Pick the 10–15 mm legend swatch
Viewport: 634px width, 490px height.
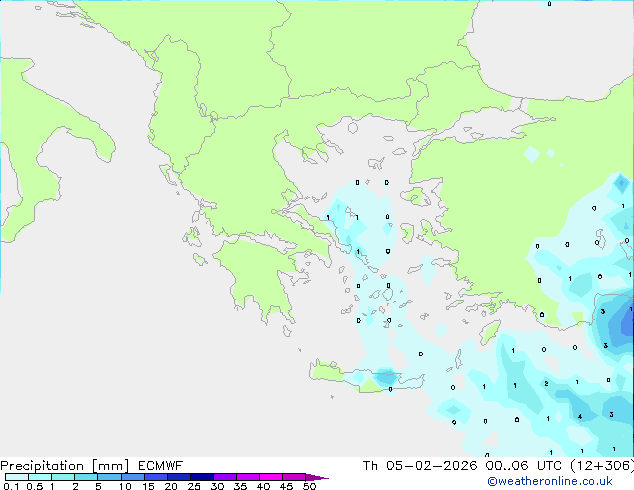pyautogui.click(x=132, y=477)
